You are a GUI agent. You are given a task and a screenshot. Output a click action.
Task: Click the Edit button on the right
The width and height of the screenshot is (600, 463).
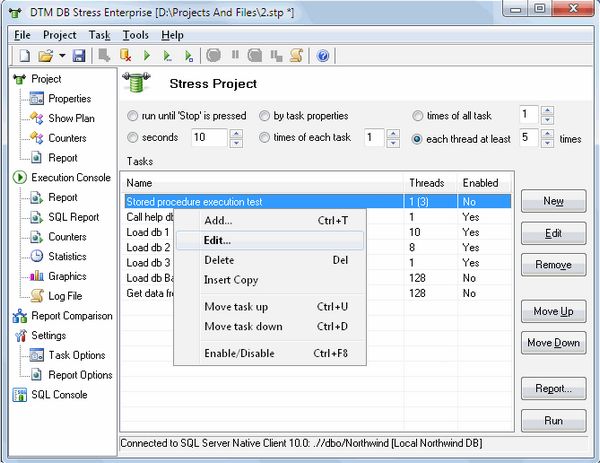coord(553,233)
